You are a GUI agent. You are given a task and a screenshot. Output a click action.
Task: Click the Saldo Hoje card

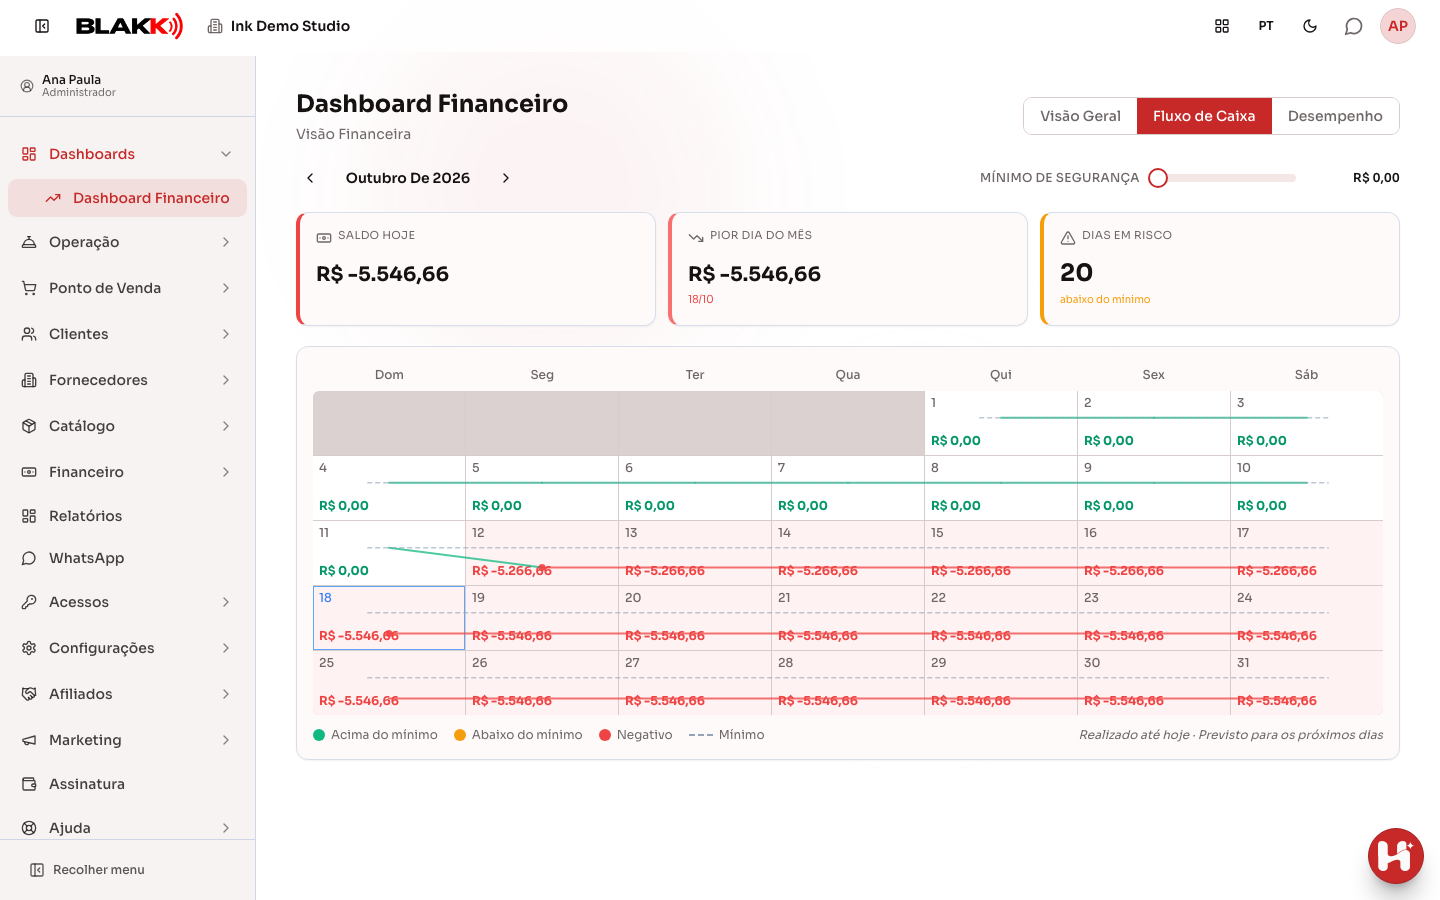click(x=476, y=269)
